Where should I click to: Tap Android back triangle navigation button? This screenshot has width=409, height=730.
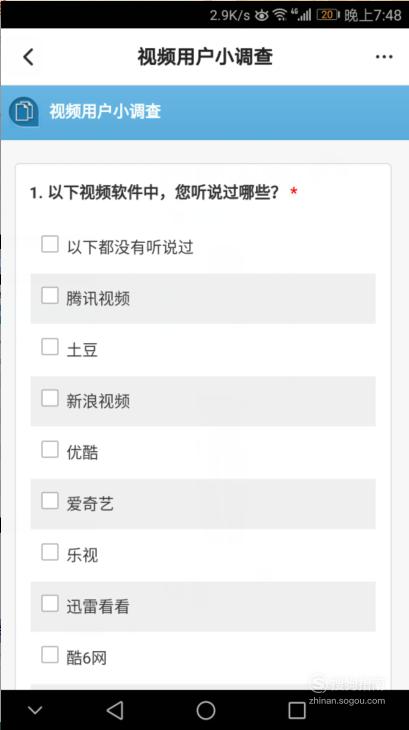(x=114, y=710)
